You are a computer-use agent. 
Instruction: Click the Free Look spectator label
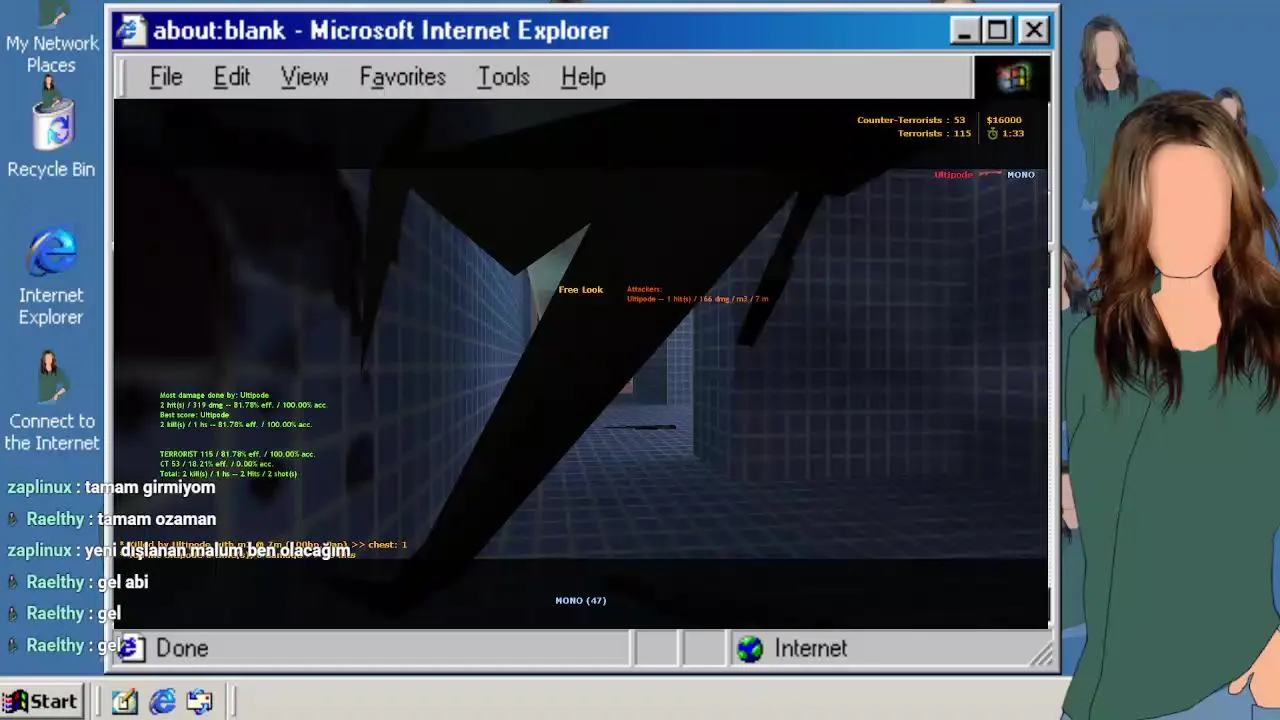[581, 290]
